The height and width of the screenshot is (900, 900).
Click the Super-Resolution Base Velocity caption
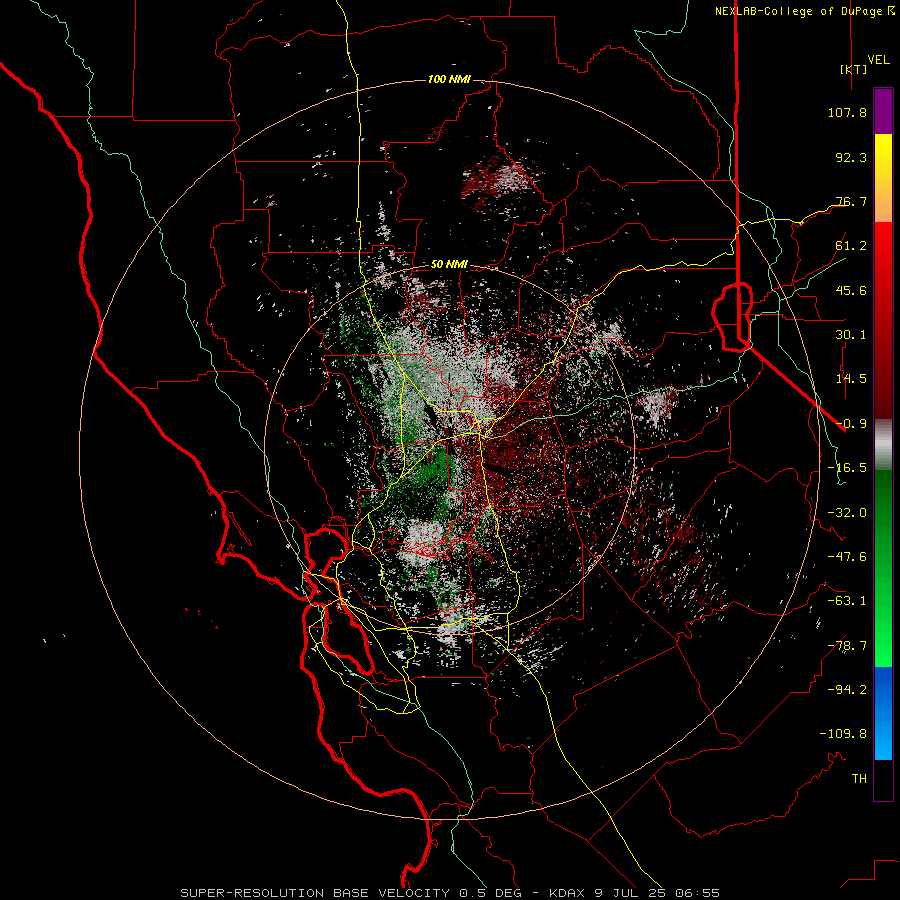449,893
